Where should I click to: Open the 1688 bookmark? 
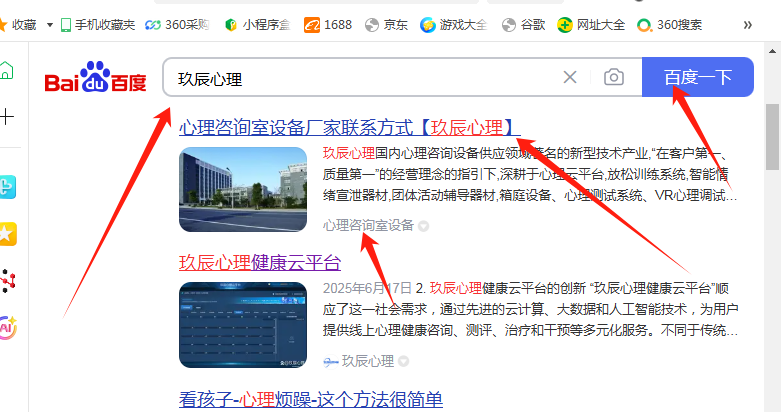click(328, 25)
